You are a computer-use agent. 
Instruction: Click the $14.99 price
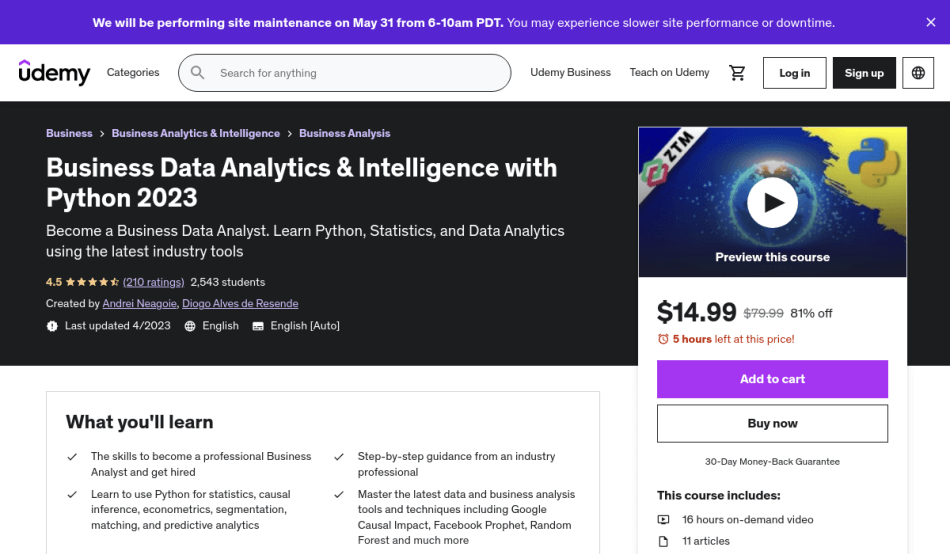point(697,312)
